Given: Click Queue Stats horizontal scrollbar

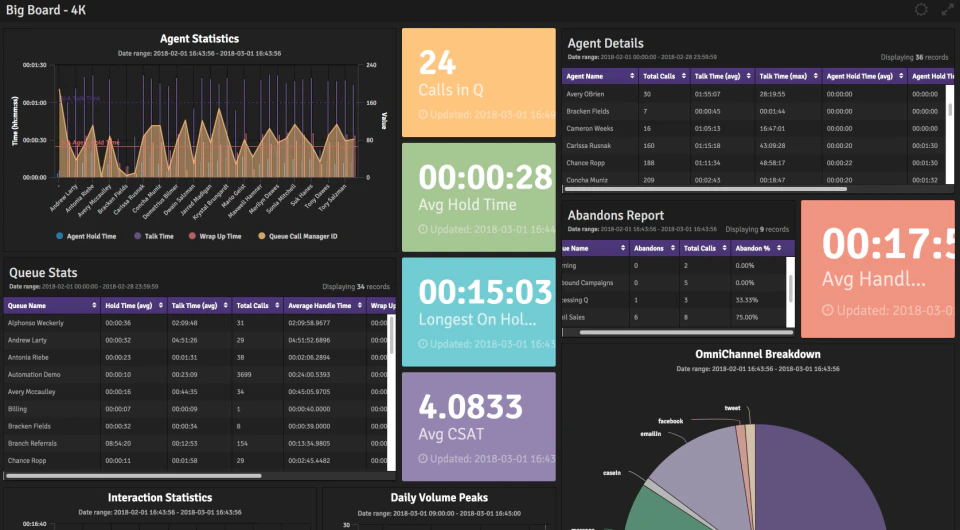Looking at the screenshot, I should click(x=134, y=476).
